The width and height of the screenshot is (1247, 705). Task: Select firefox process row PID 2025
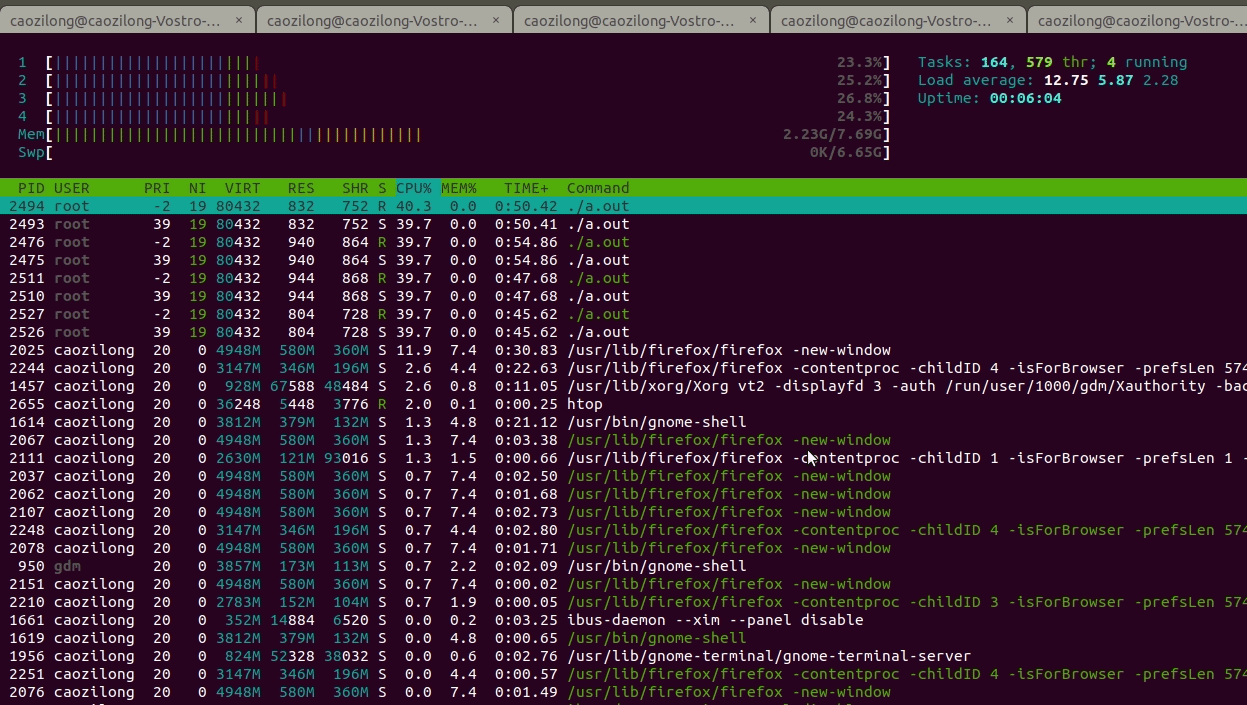[623, 350]
